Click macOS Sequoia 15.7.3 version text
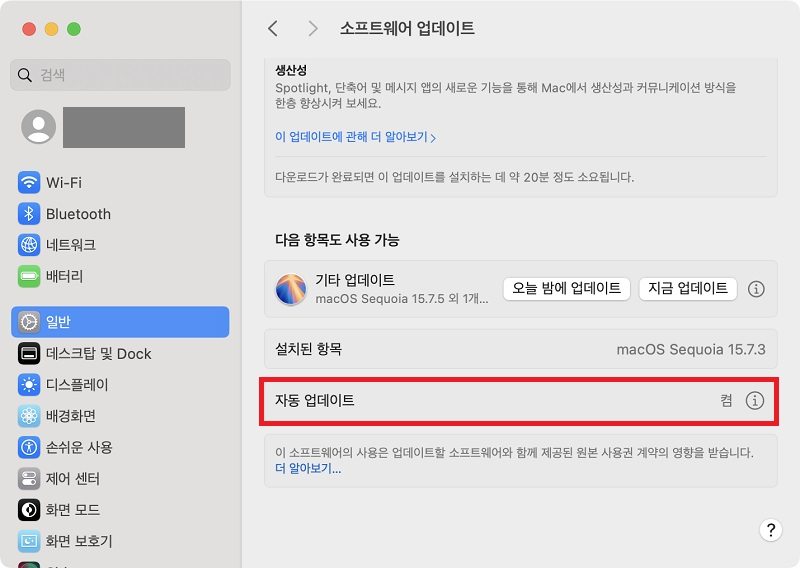The image size is (800, 568). tap(691, 350)
